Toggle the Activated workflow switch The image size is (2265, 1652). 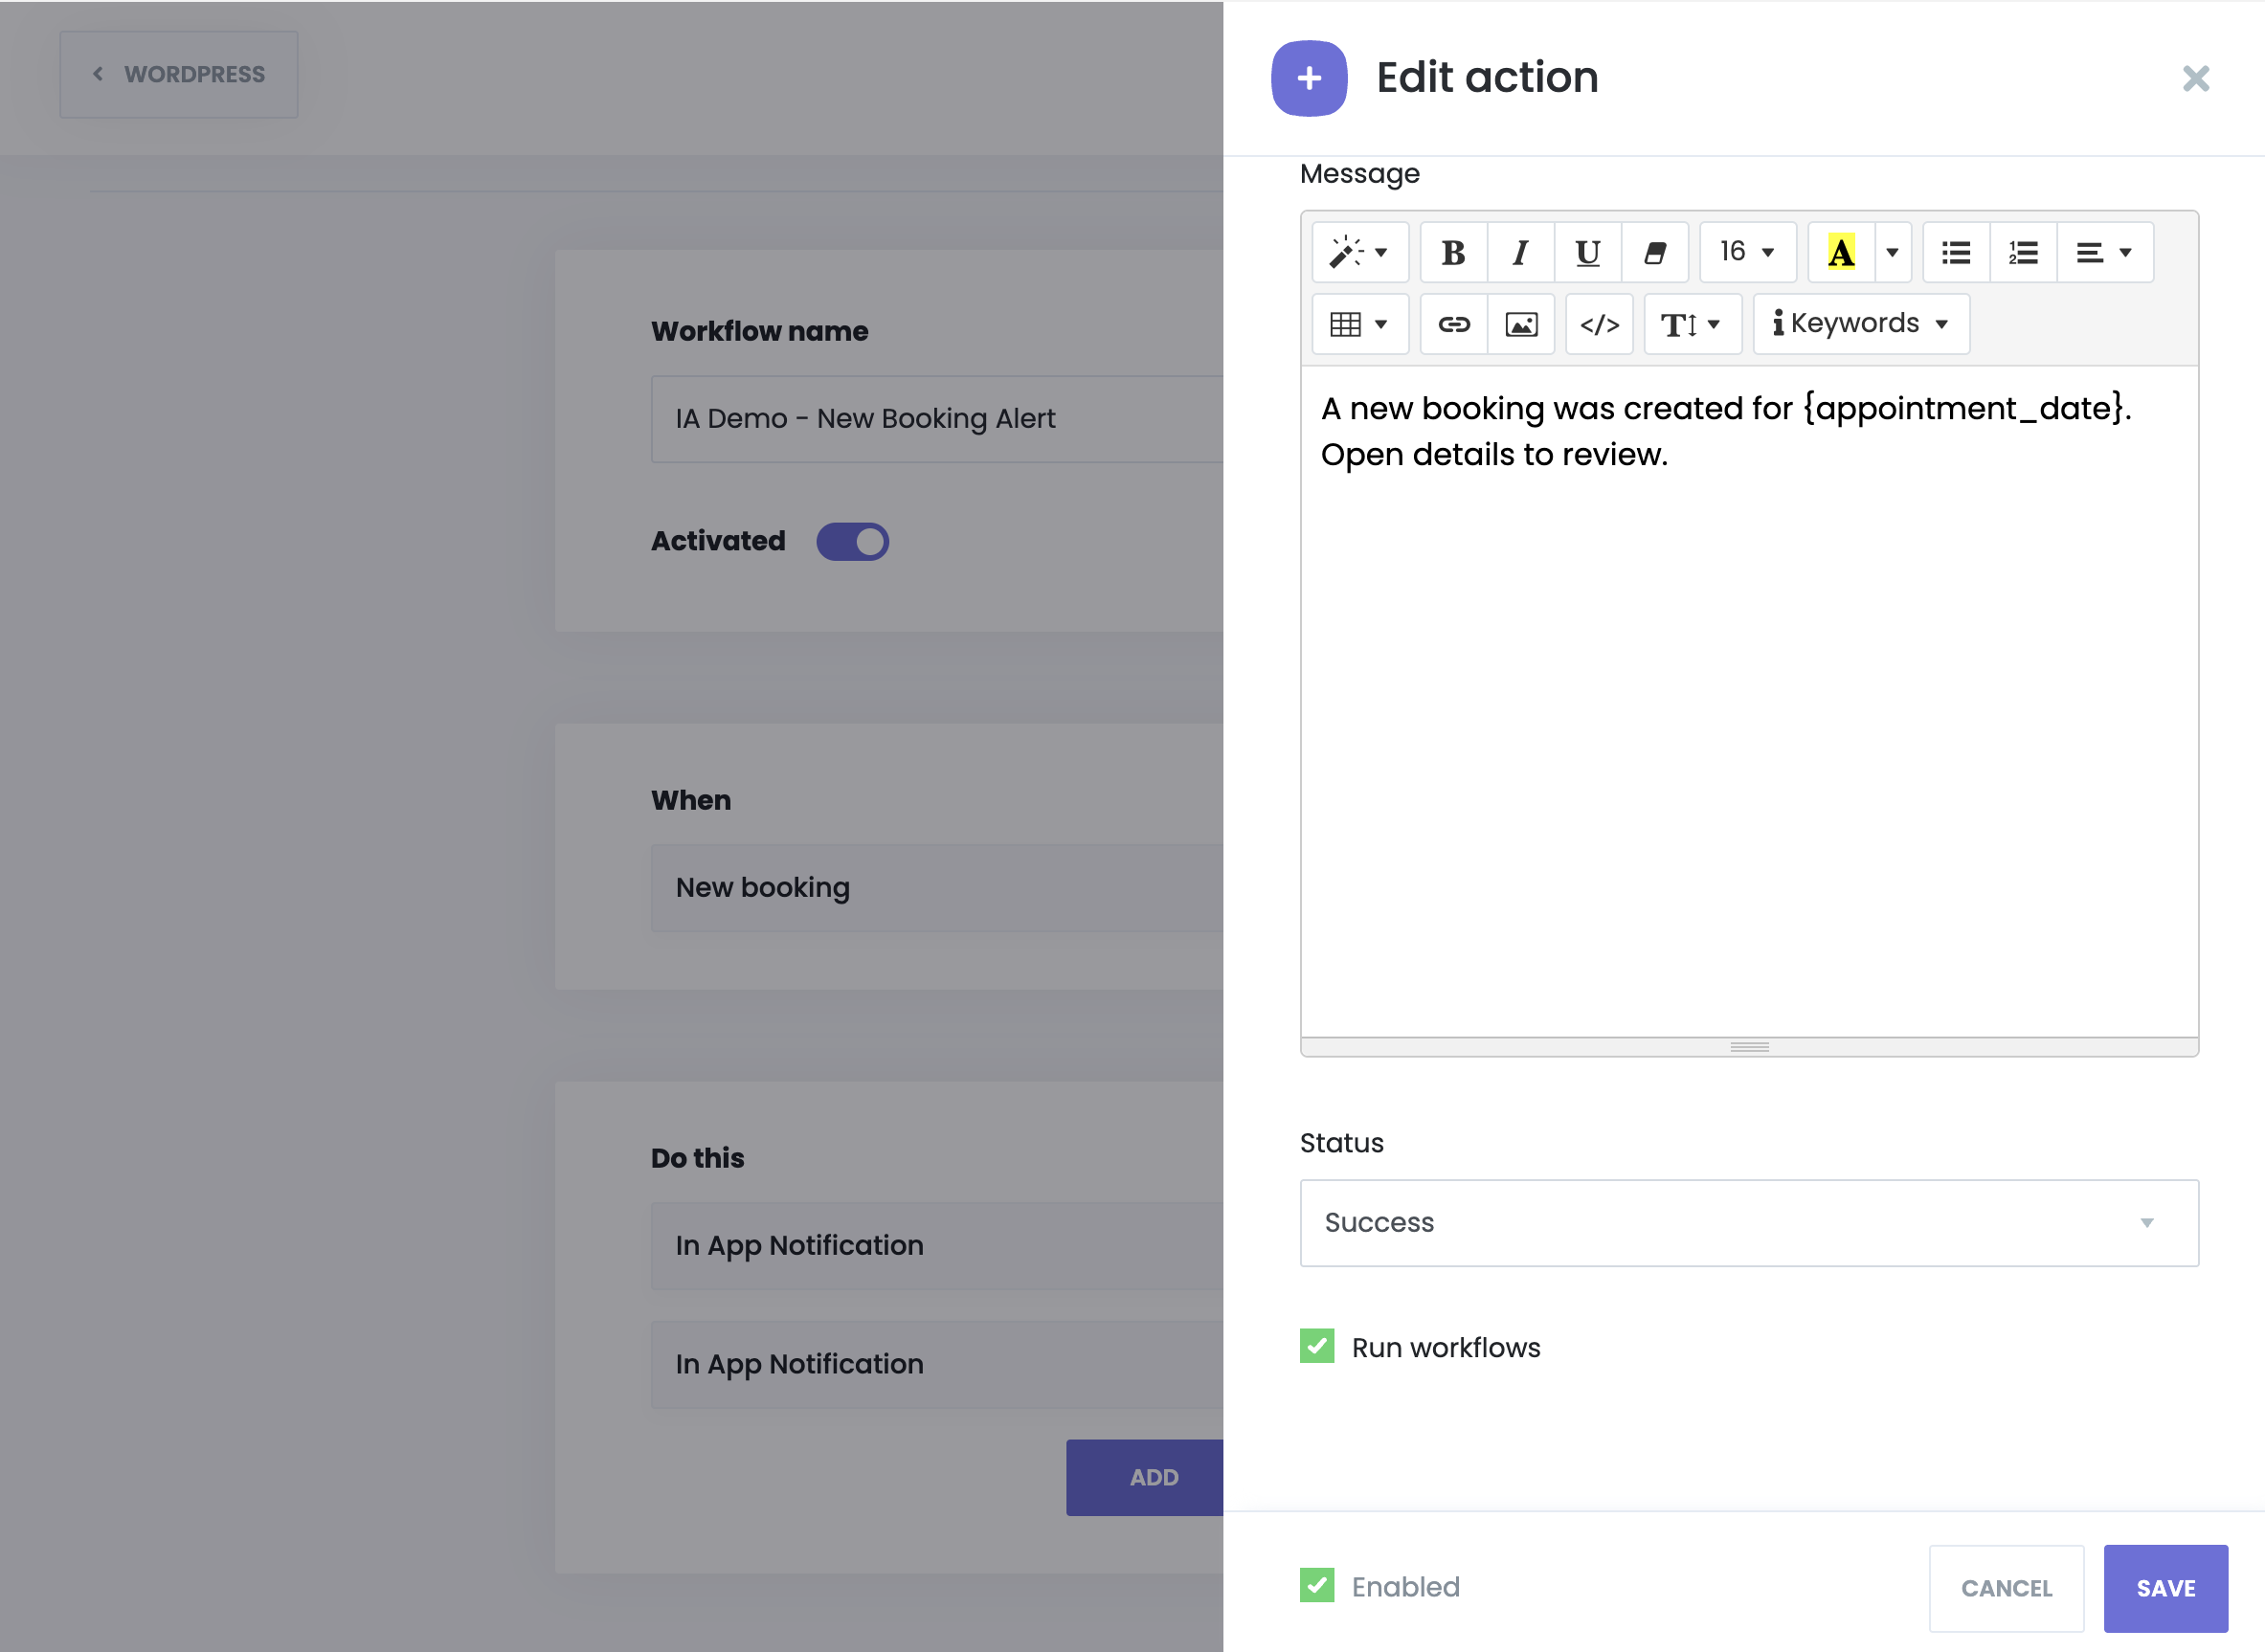852,541
